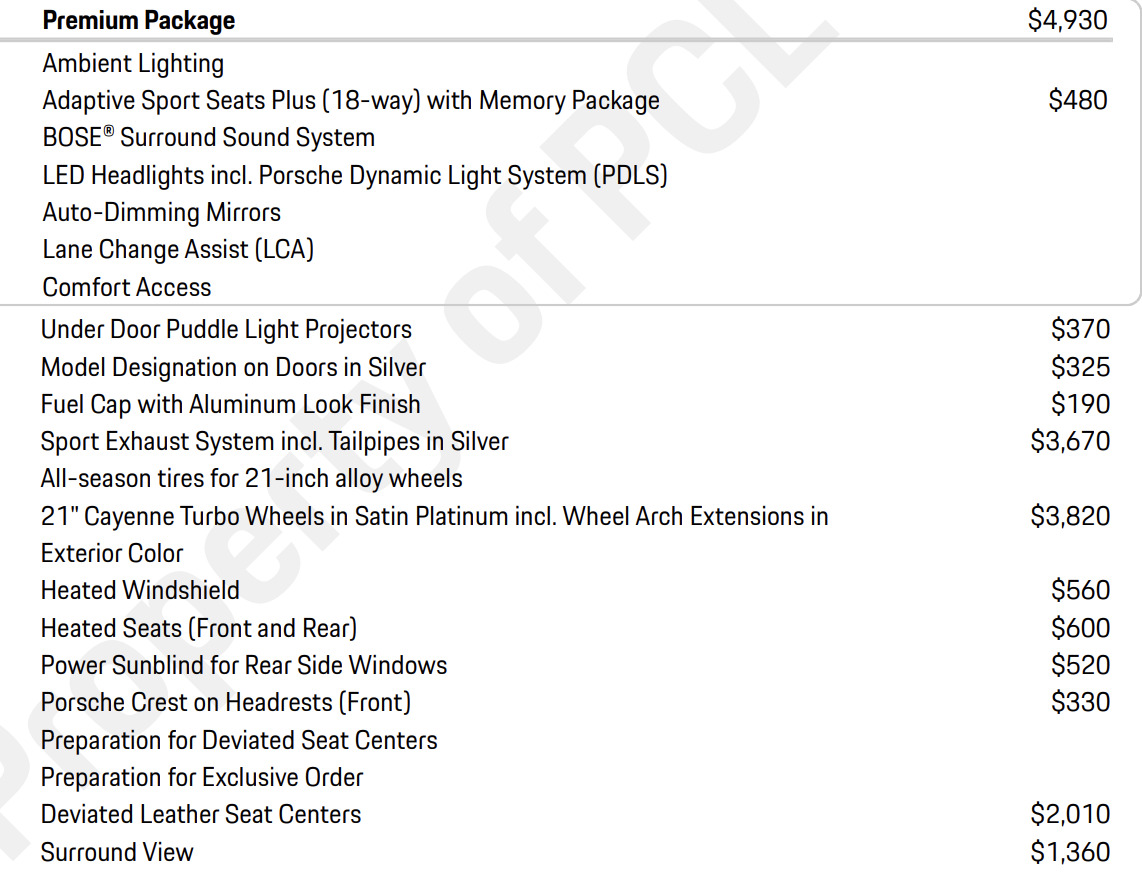Select the Comfort Access entry

[127, 288]
